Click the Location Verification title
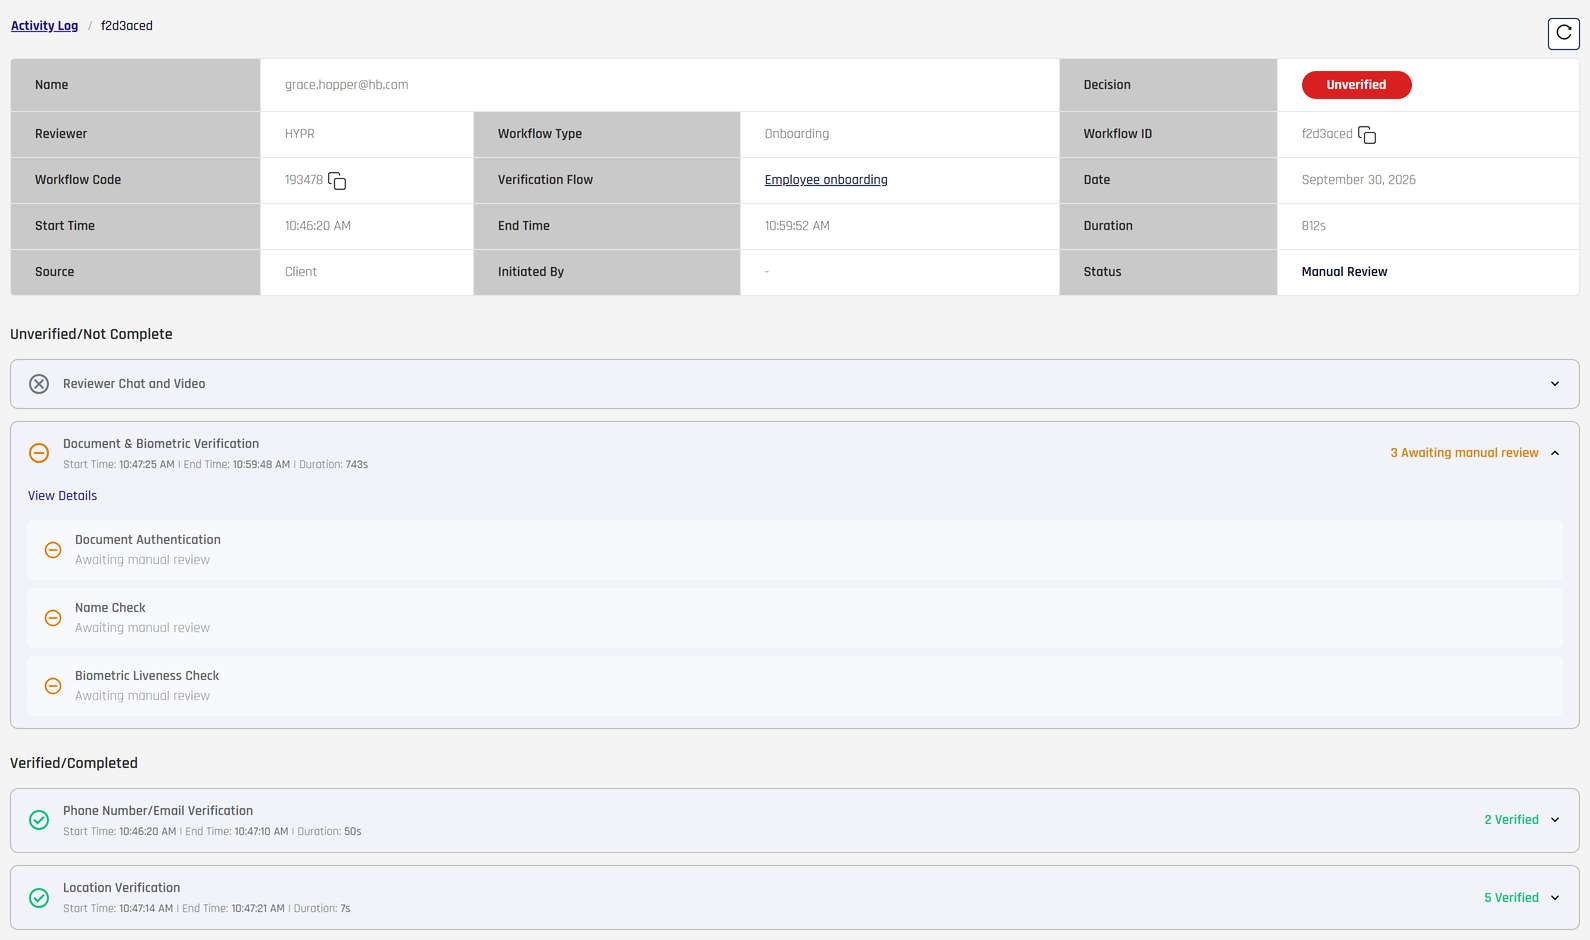This screenshot has height=940, width=1590. coord(121,888)
